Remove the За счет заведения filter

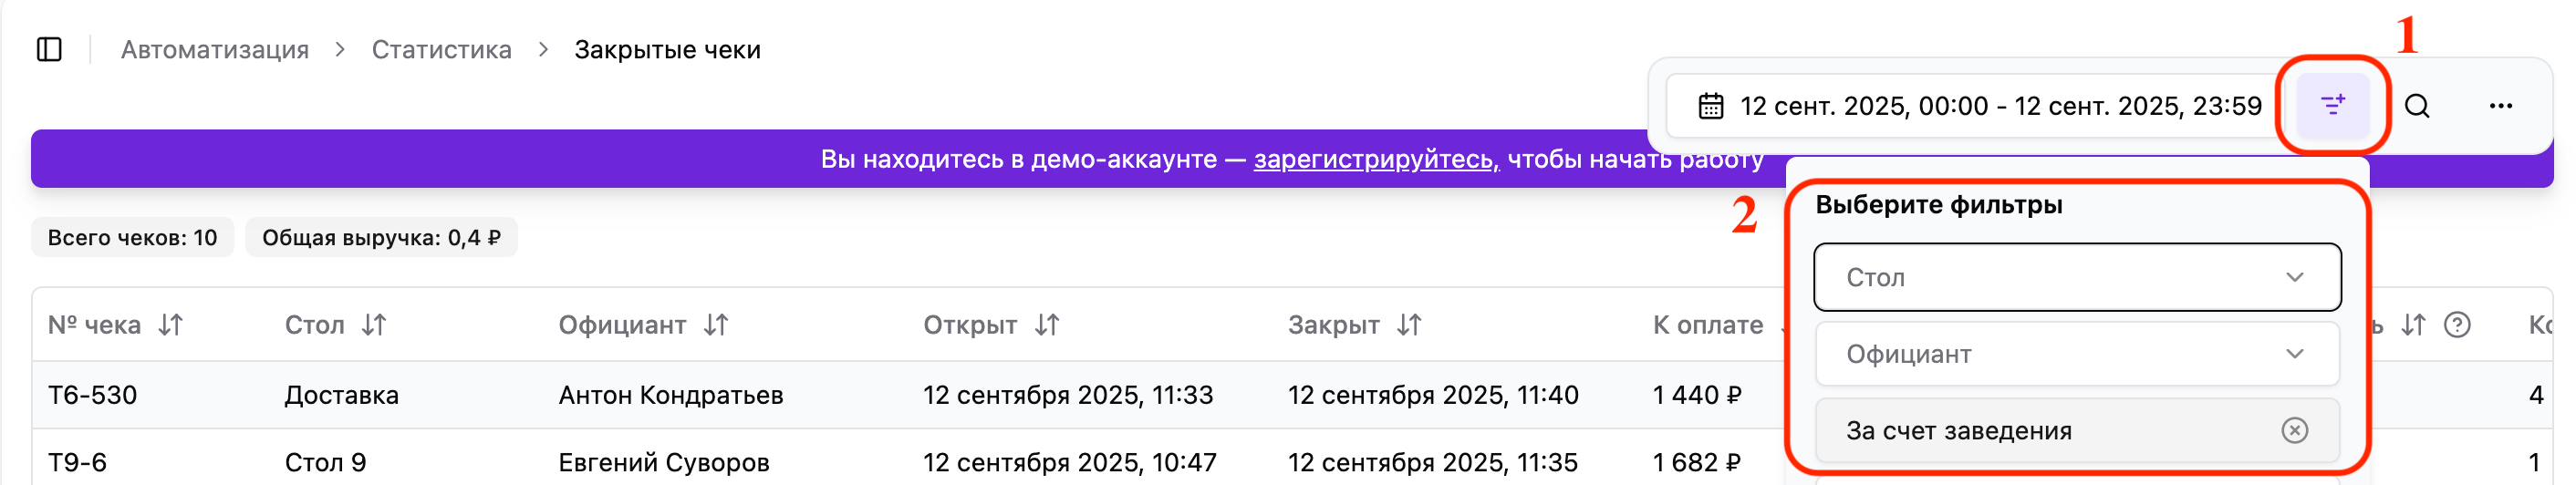tap(2294, 430)
